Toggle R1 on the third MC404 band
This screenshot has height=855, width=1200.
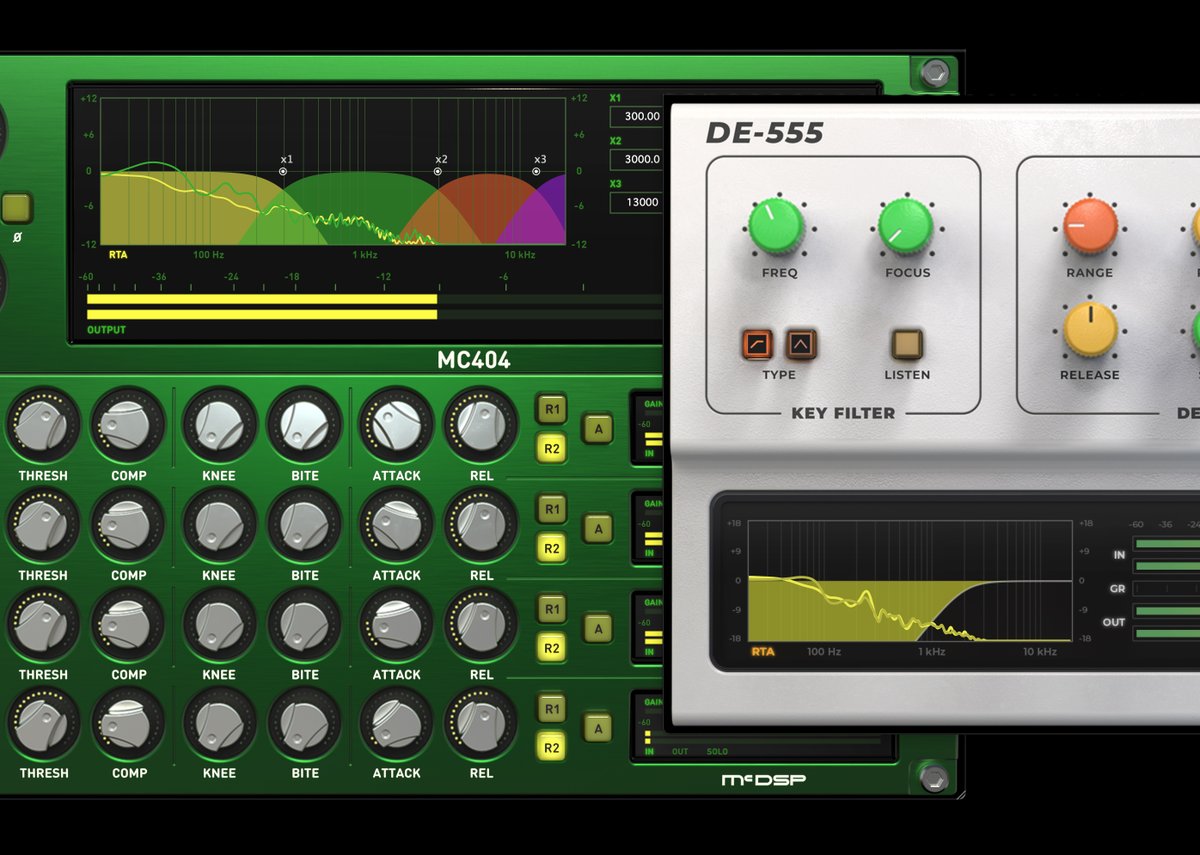[x=551, y=609]
